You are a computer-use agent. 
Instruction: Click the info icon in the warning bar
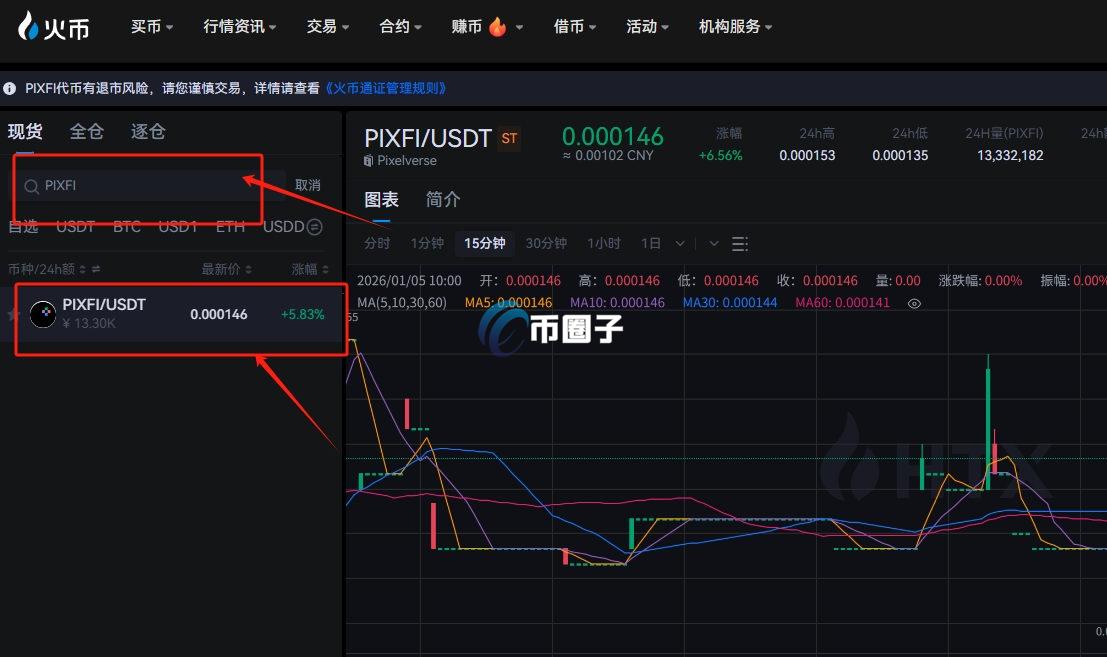(x=10, y=88)
